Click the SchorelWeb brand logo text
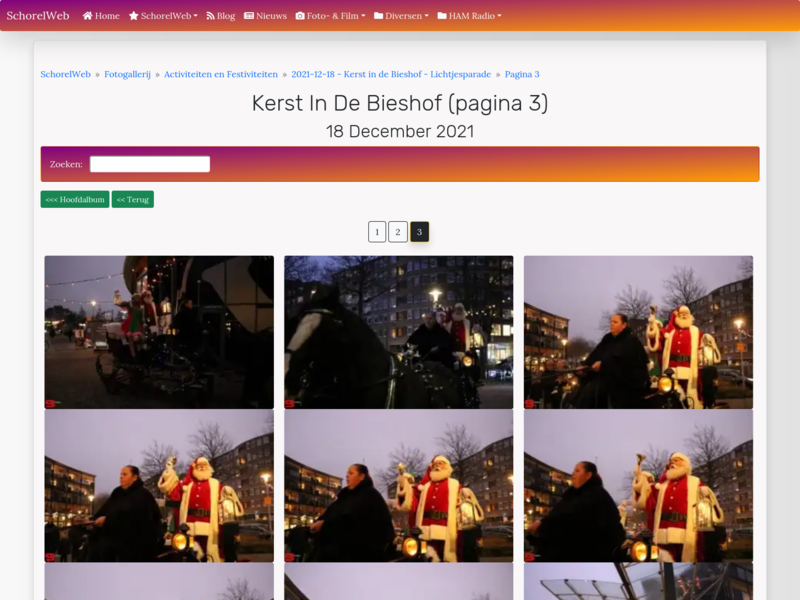The width and height of the screenshot is (800, 600). click(38, 16)
